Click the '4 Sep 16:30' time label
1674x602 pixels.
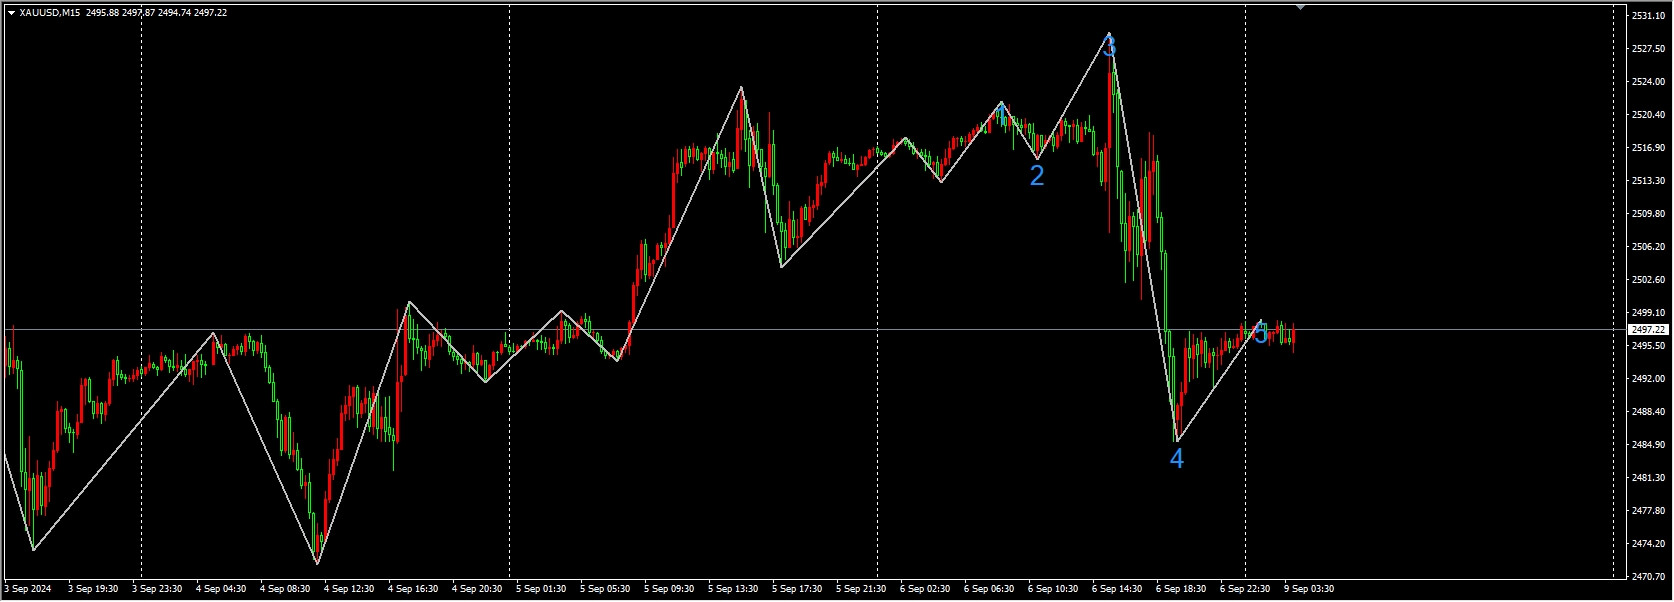coord(413,589)
